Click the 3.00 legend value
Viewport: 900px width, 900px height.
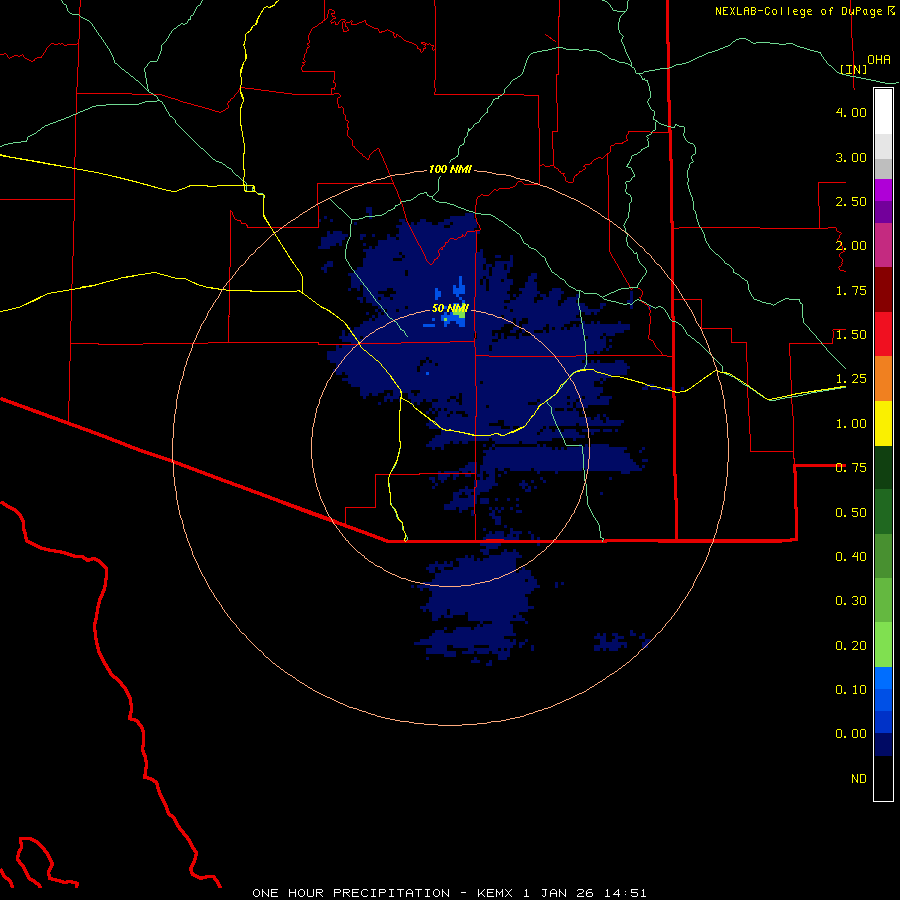[x=851, y=157]
